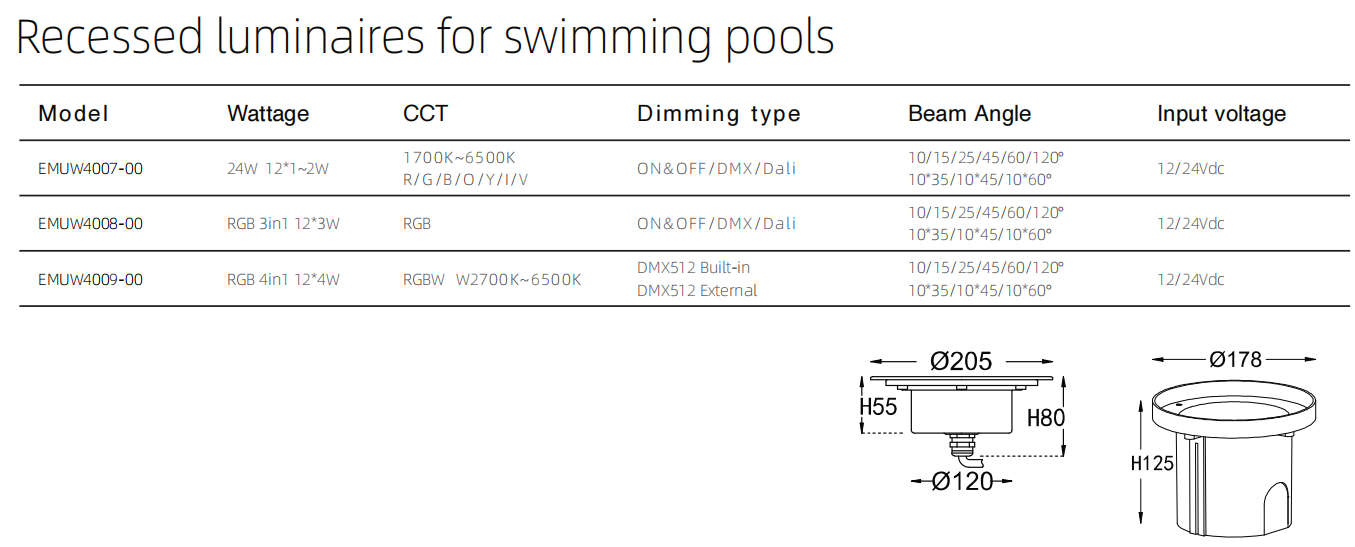Click the Ø205 dimension label
This screenshot has width=1355, height=547.
(961, 361)
